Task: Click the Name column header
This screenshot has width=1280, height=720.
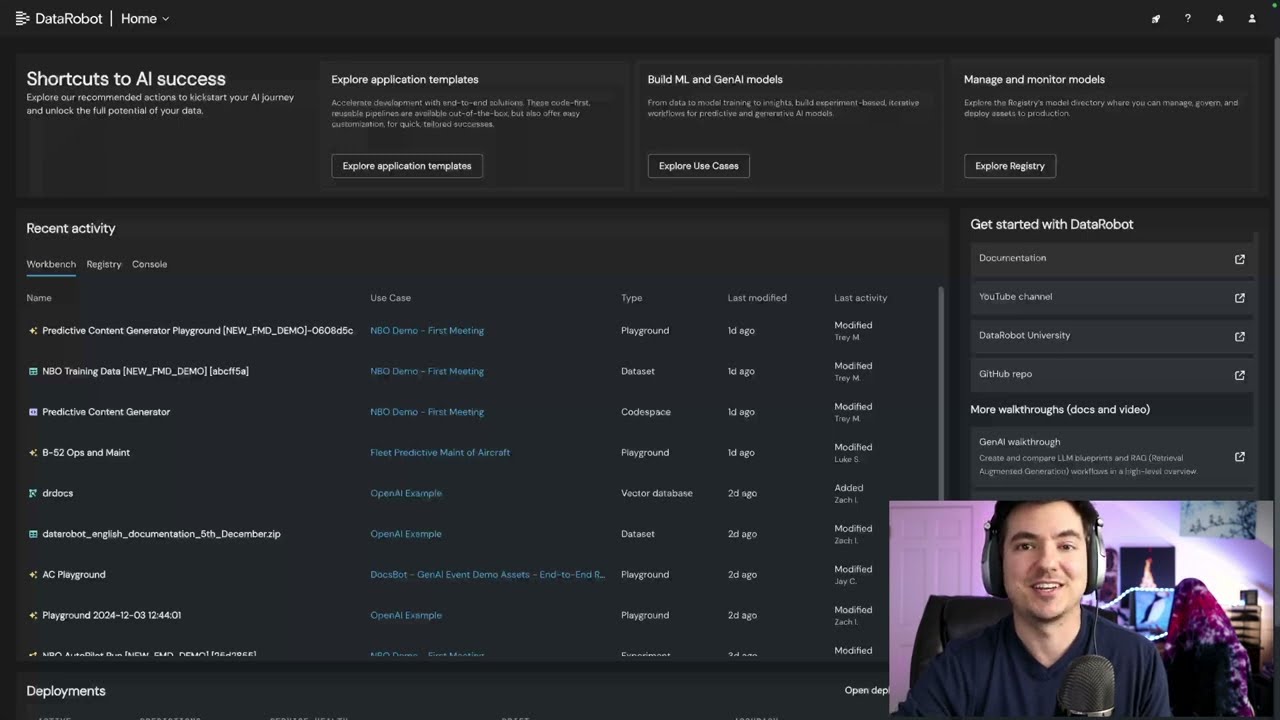Action: click(x=39, y=298)
